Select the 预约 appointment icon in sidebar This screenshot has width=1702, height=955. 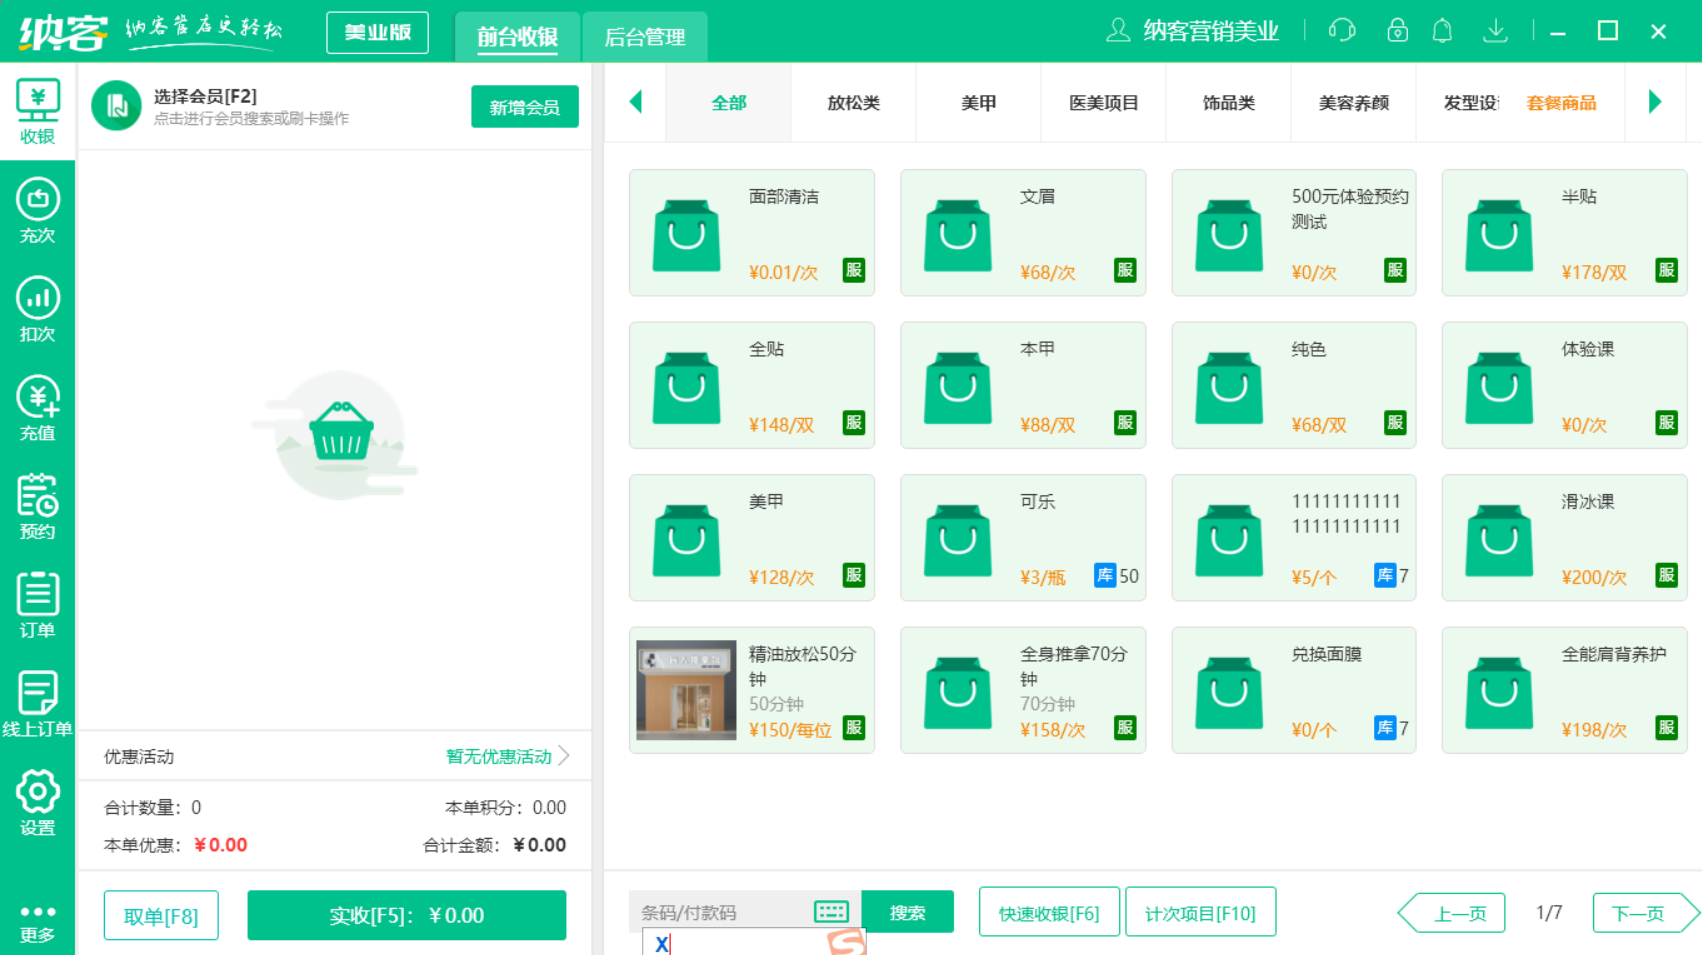pyautogui.click(x=37, y=505)
